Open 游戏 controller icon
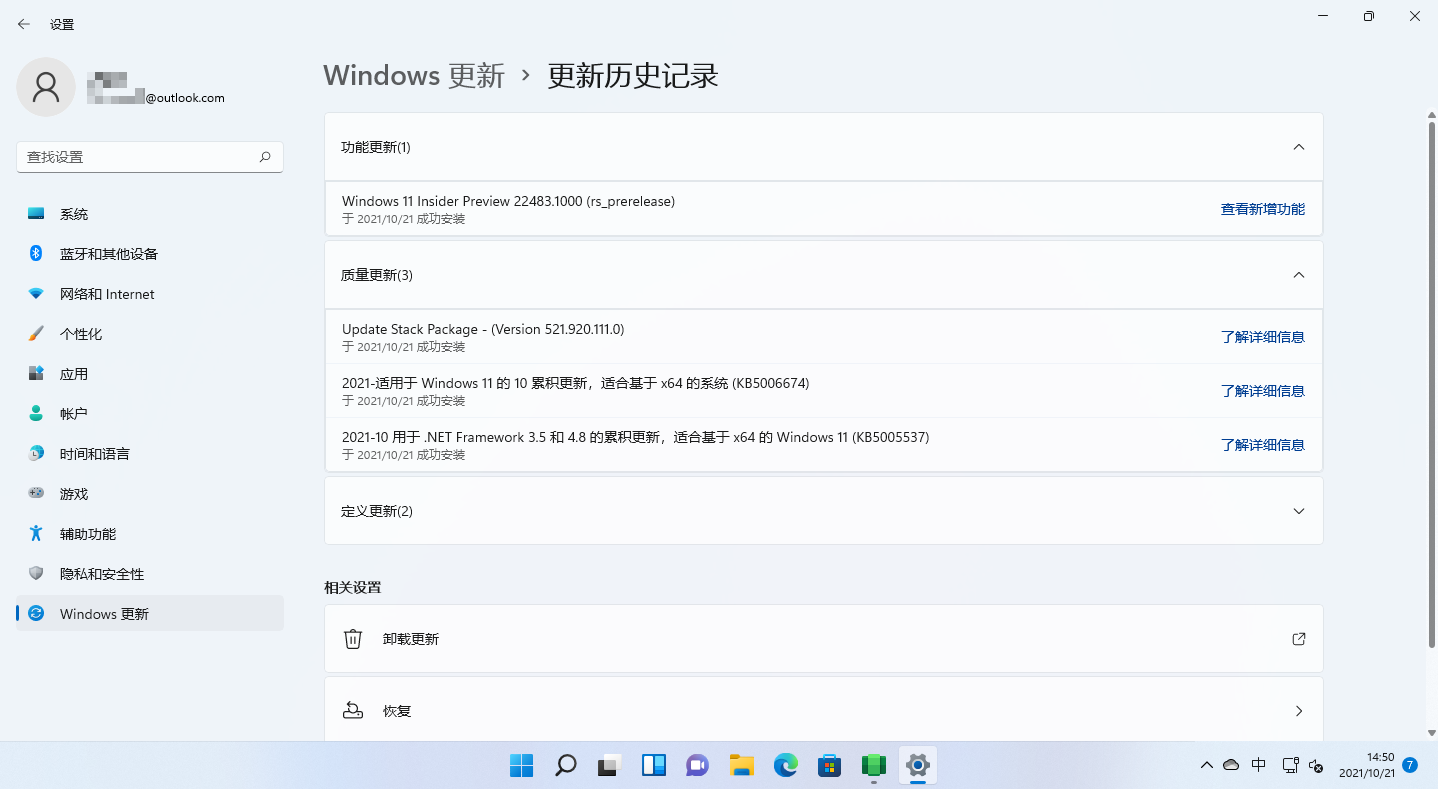Viewport: 1438px width, 789px height. [36, 494]
